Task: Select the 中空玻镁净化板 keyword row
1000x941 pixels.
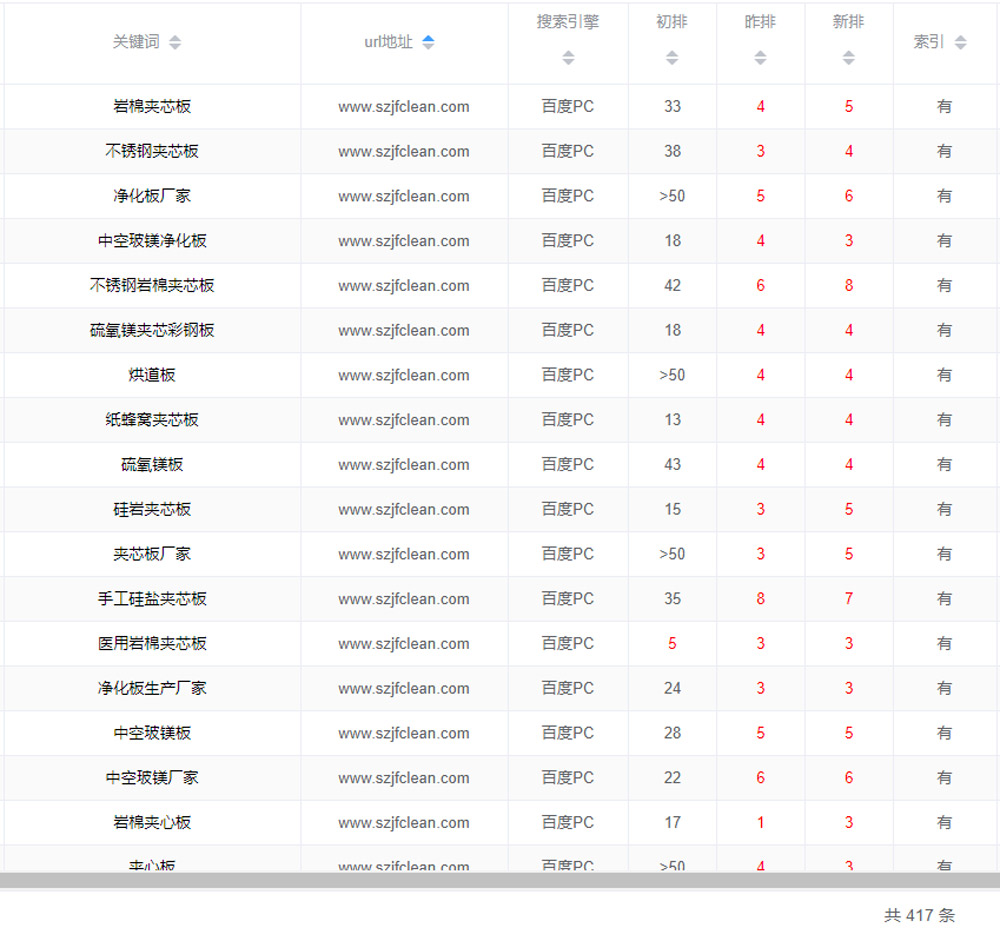Action: click(x=152, y=241)
